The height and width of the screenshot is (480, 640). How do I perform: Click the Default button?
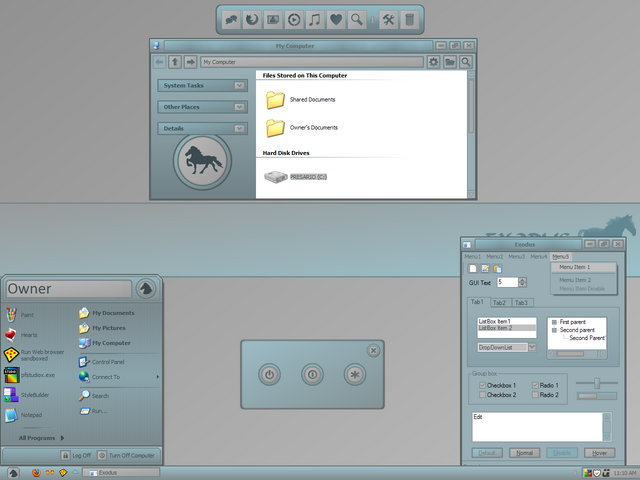coord(487,453)
